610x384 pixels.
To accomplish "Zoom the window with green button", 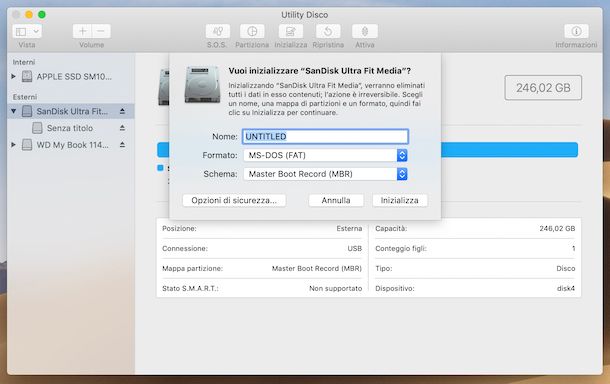I will tap(42, 15).
